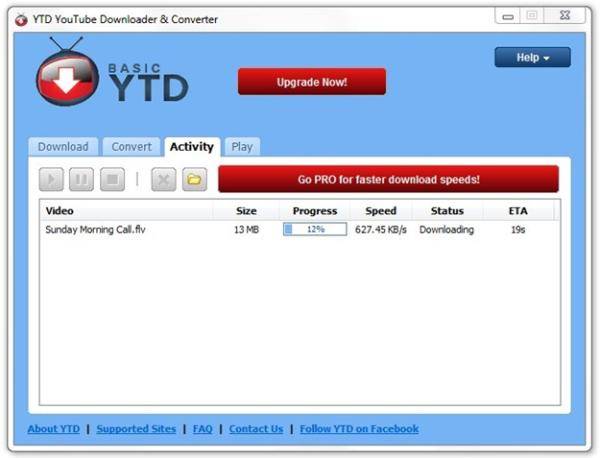Open the Supported Sites link
This screenshot has width=600, height=458.
136,429
